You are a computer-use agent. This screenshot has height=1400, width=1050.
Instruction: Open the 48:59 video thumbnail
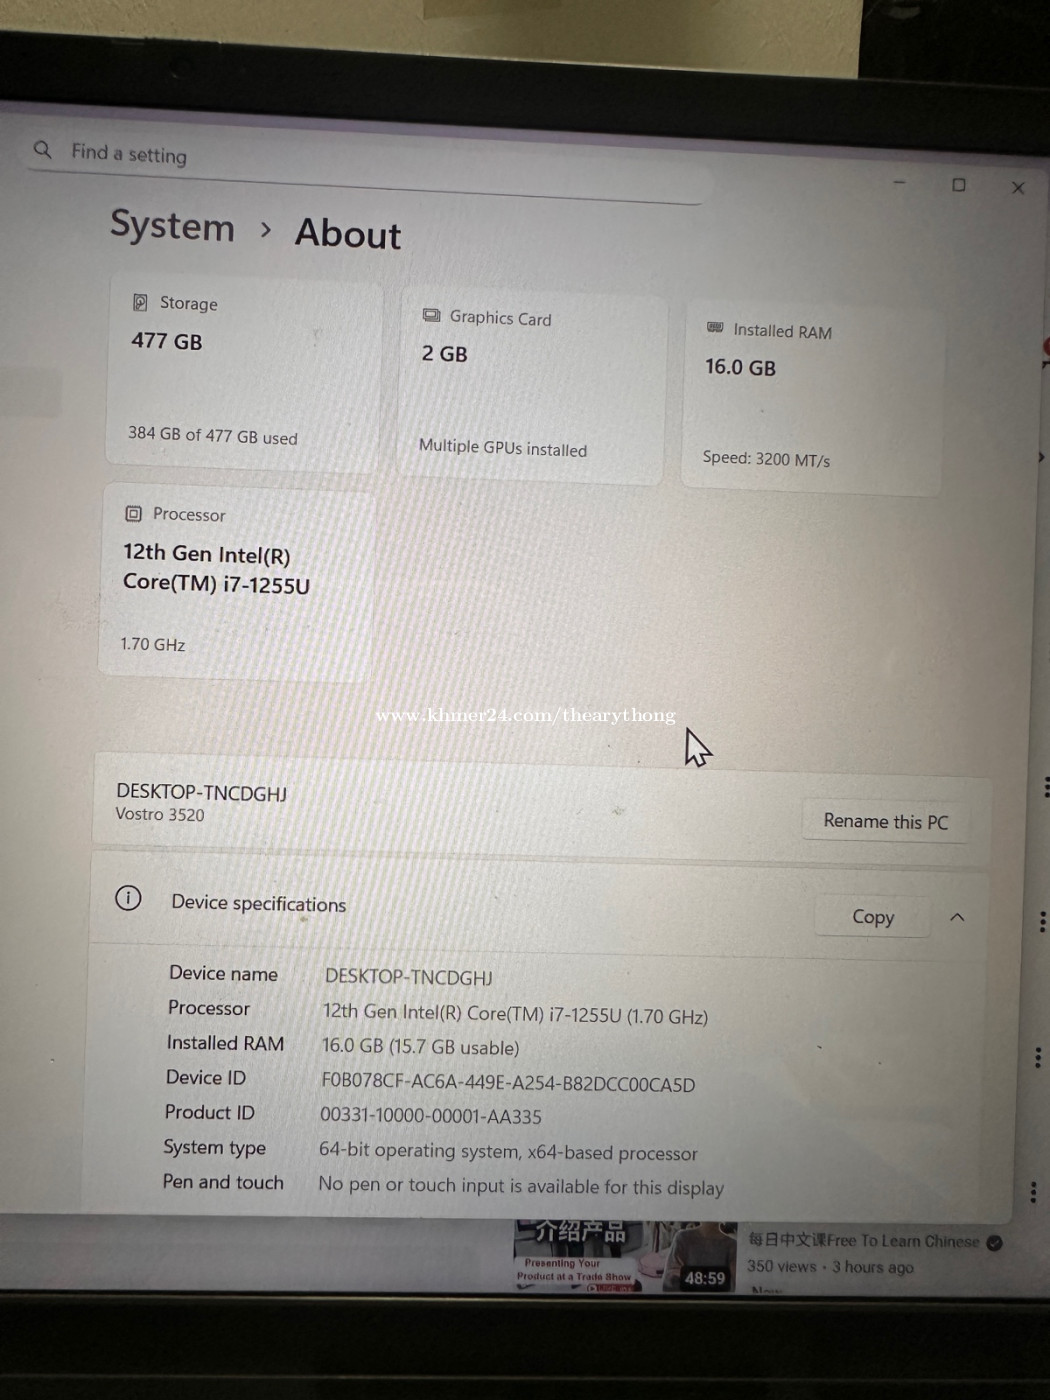pyautogui.click(x=624, y=1256)
